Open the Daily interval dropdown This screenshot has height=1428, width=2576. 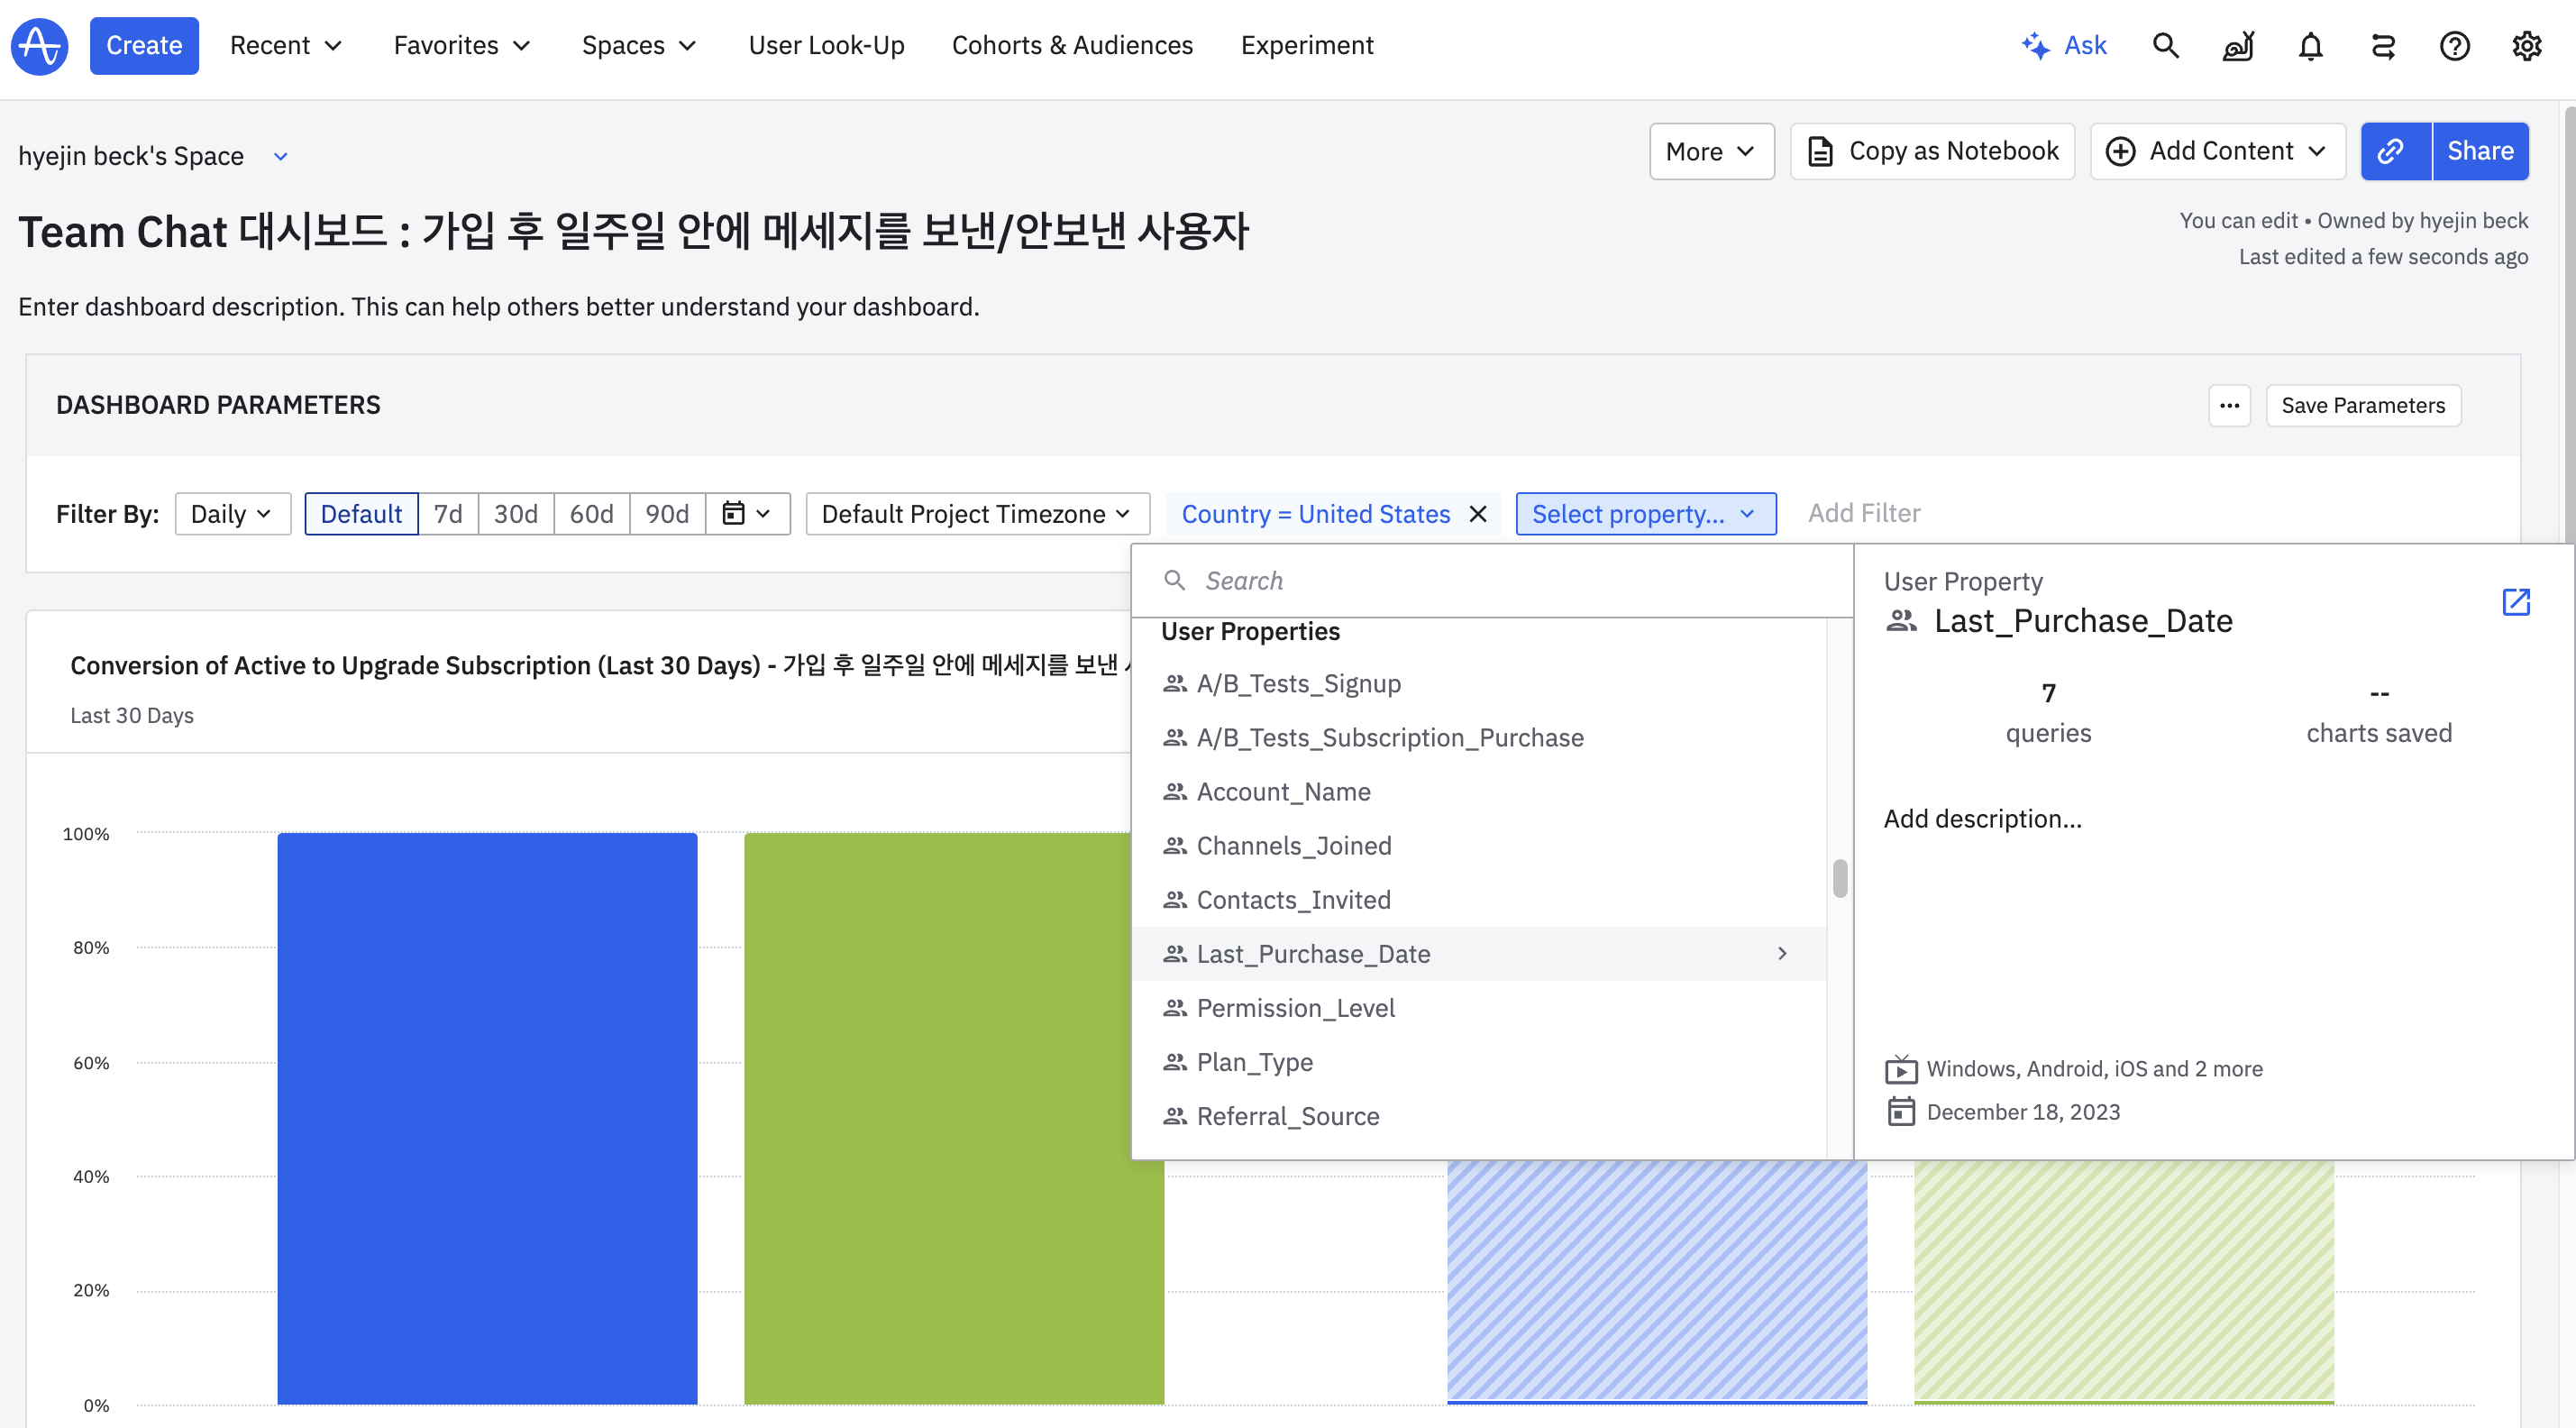[232, 514]
